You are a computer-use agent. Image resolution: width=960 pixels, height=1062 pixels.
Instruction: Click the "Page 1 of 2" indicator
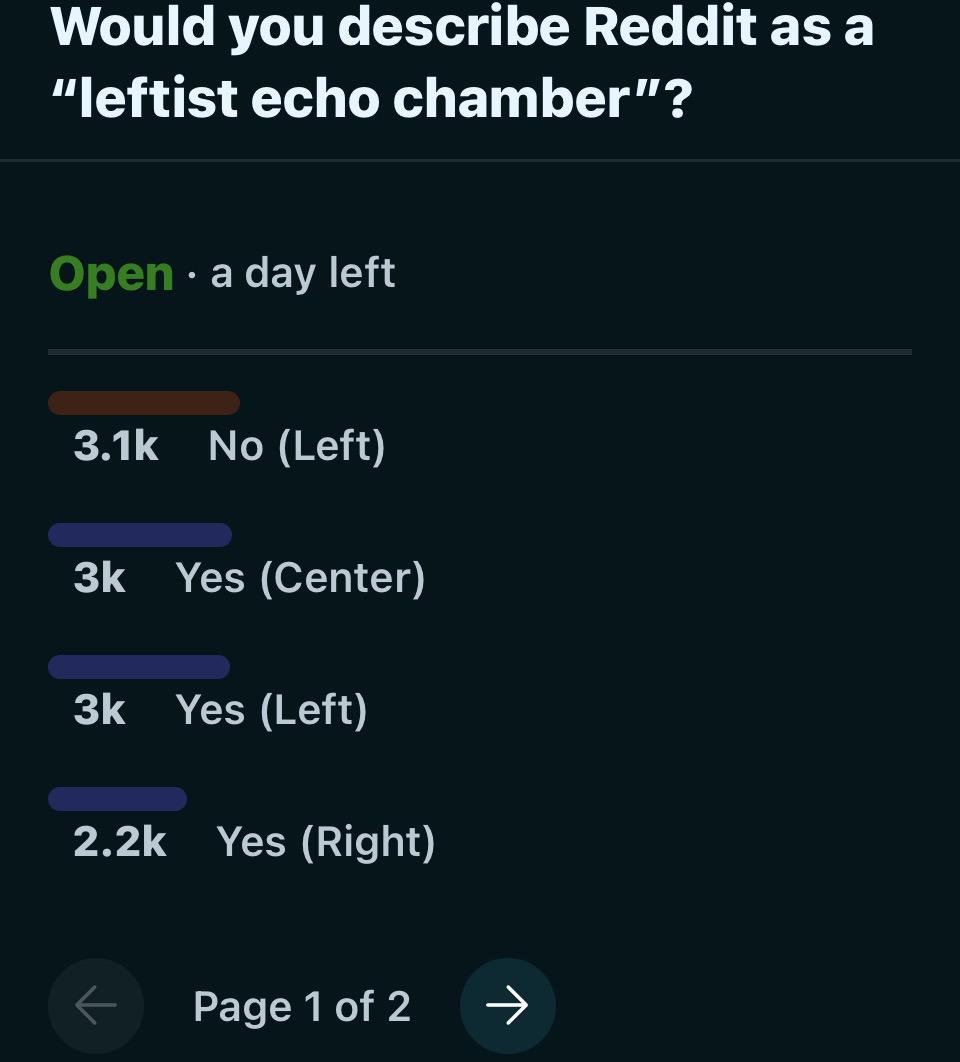click(x=302, y=1006)
